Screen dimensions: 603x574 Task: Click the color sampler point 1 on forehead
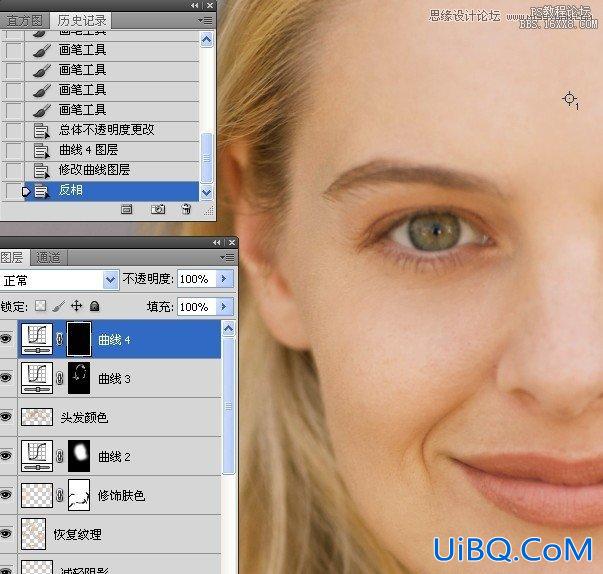(x=569, y=99)
